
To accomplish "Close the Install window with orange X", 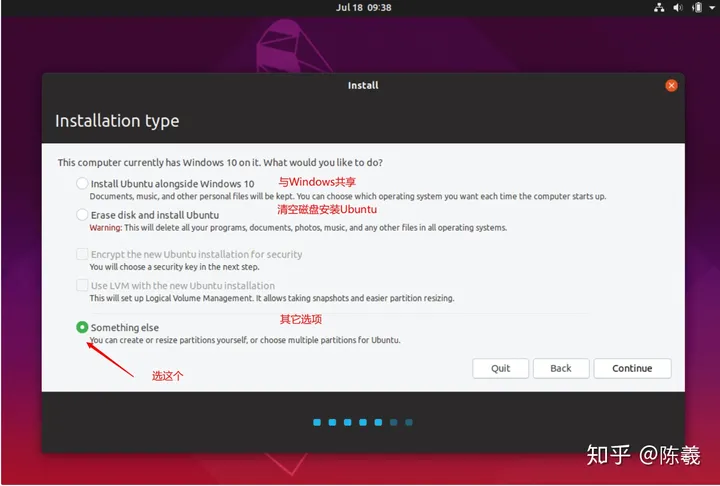I will coord(671,85).
